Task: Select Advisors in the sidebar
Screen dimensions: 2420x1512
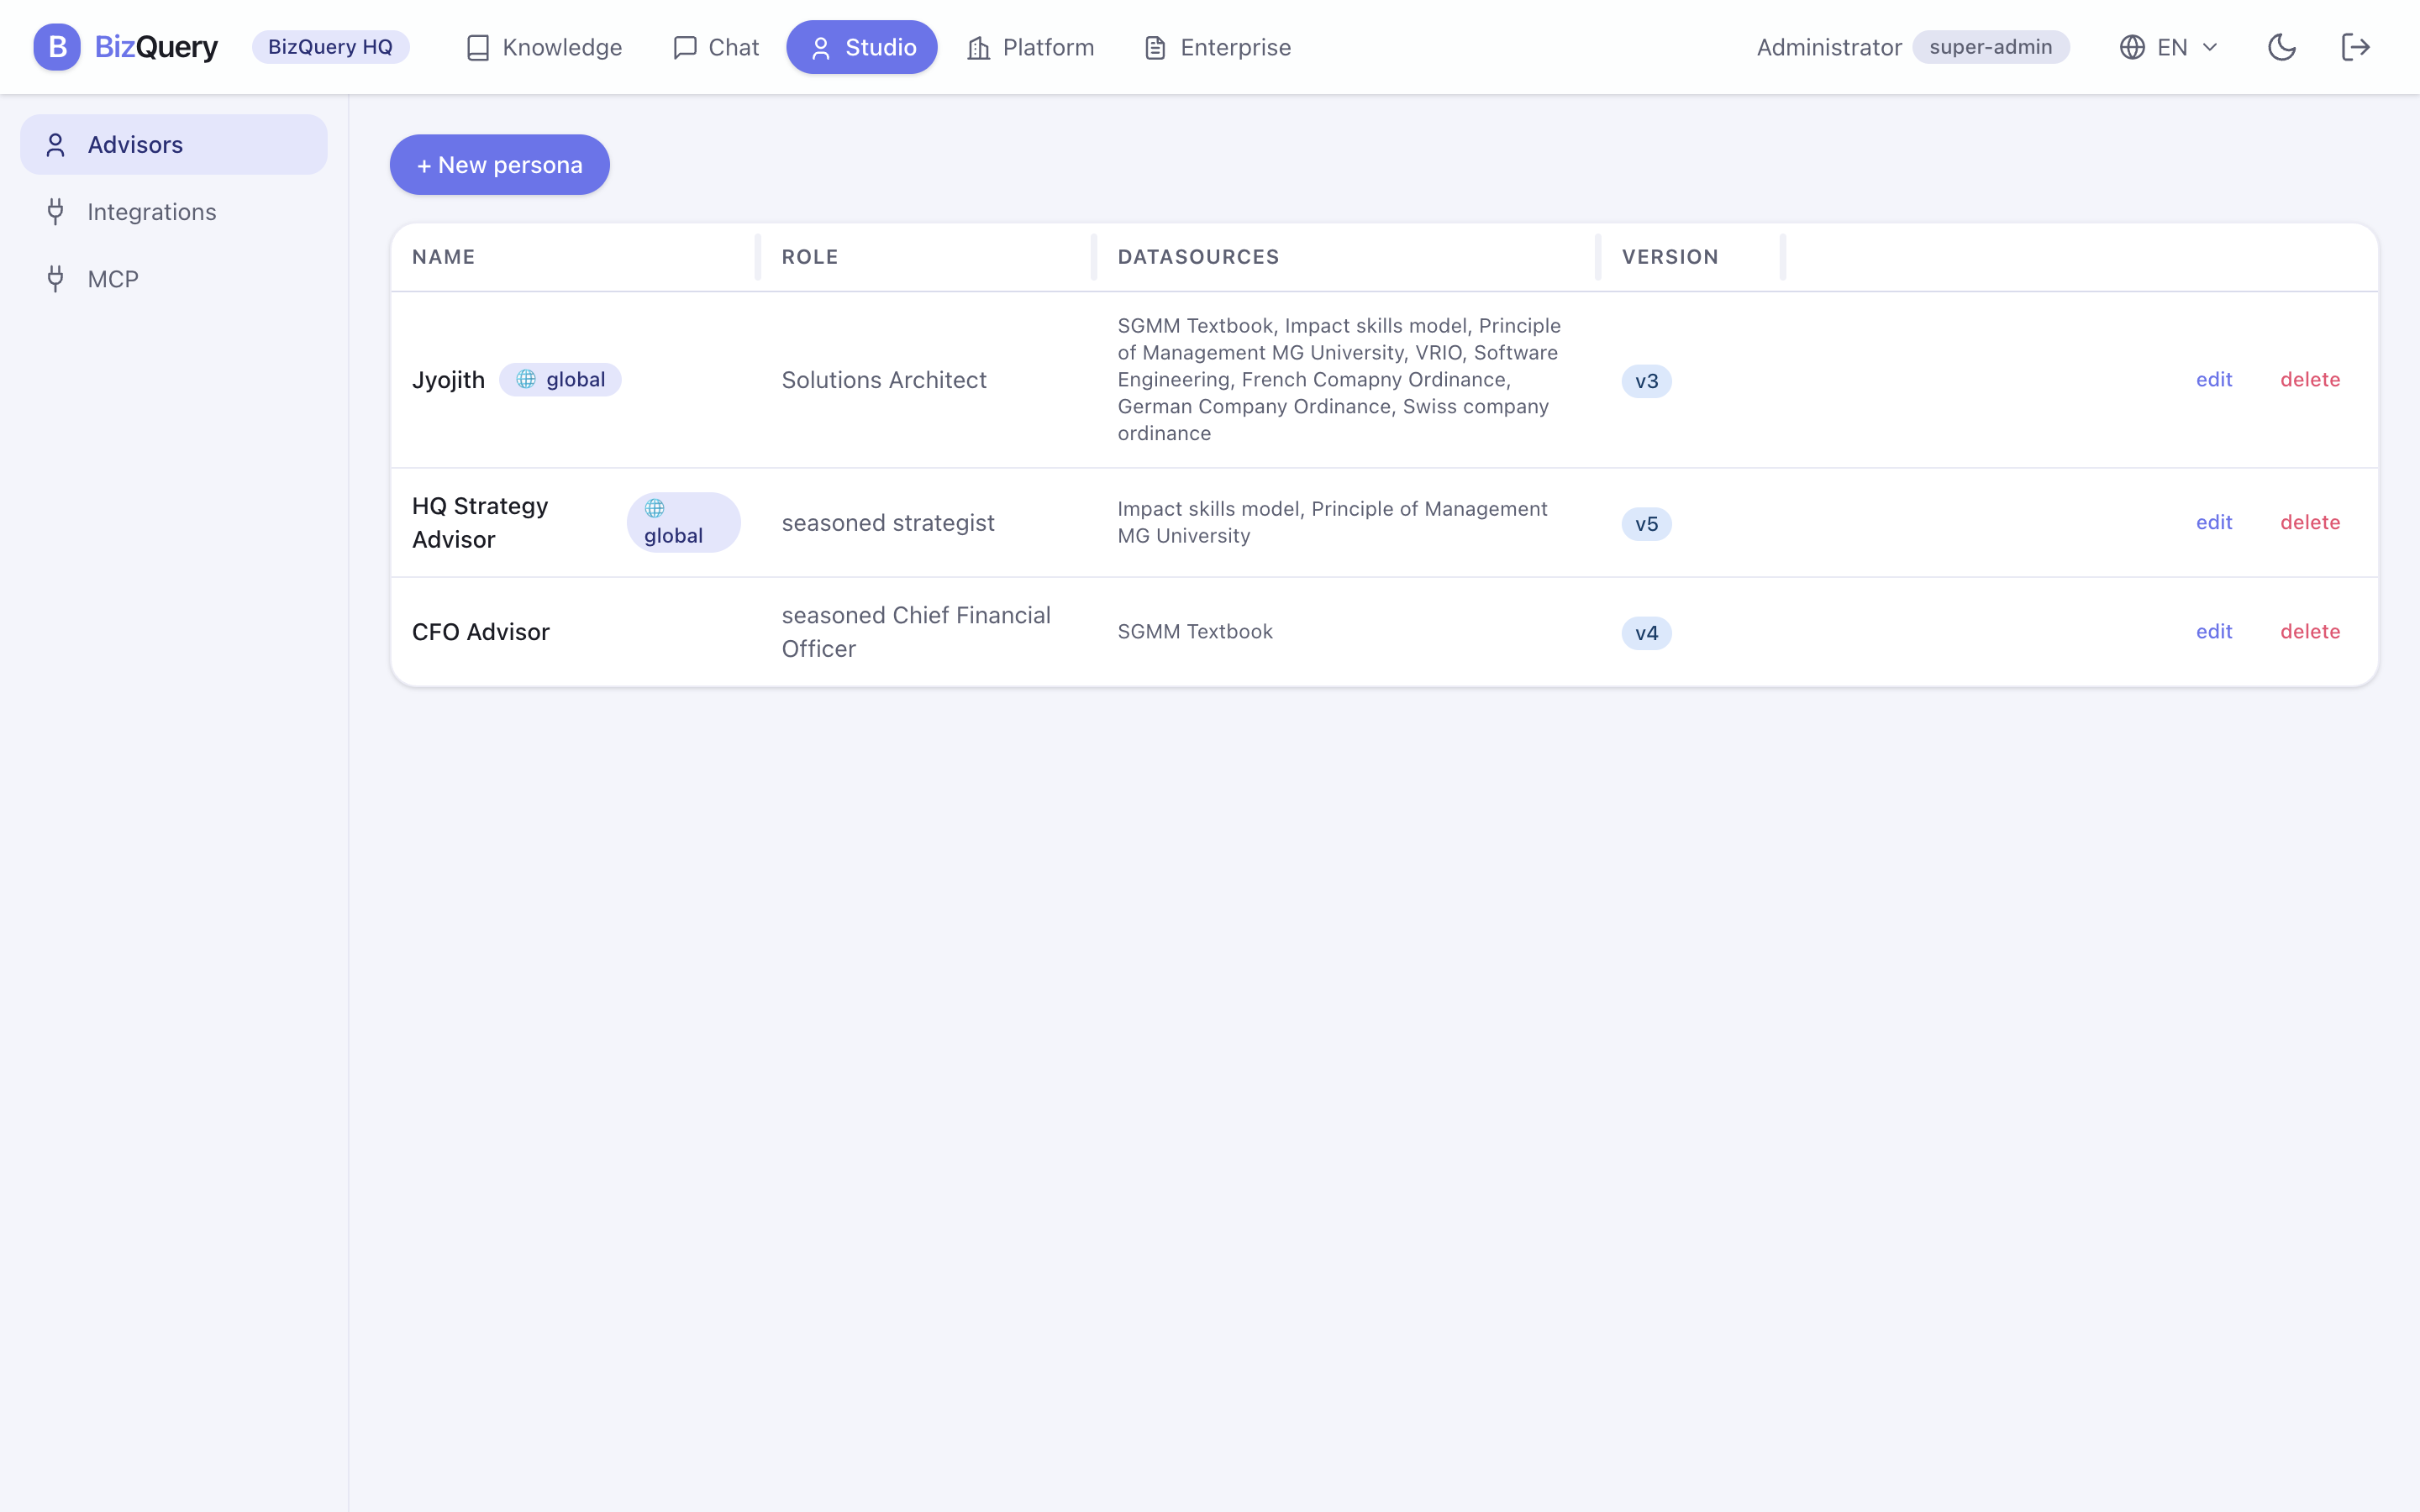Action: (x=174, y=145)
